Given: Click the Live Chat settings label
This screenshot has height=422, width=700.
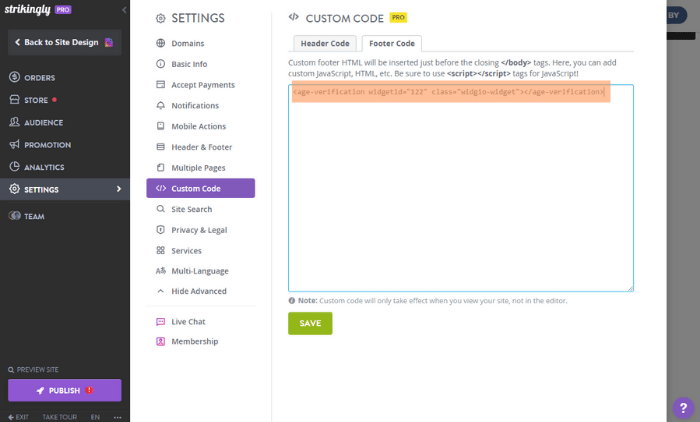Looking at the screenshot, I should click(188, 322).
